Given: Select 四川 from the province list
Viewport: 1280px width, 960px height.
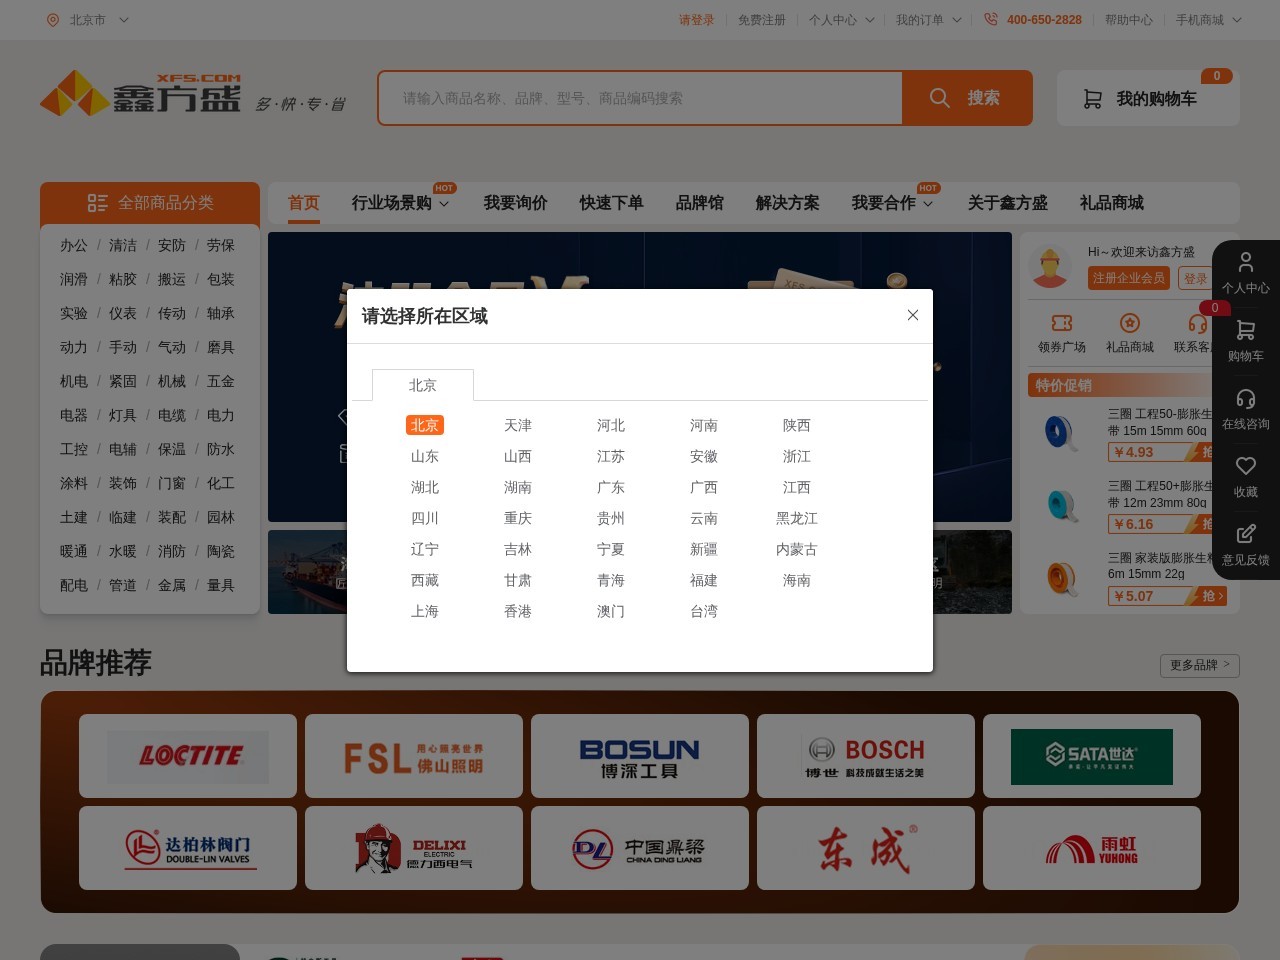Looking at the screenshot, I should [x=425, y=518].
